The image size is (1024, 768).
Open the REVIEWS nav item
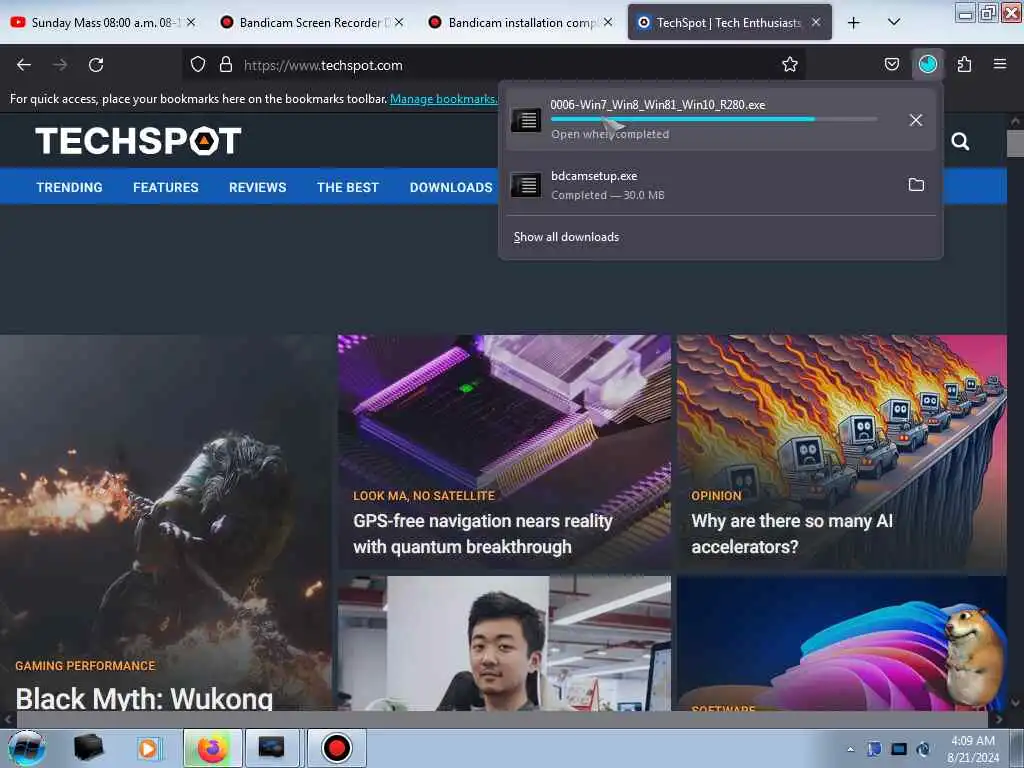pos(257,187)
